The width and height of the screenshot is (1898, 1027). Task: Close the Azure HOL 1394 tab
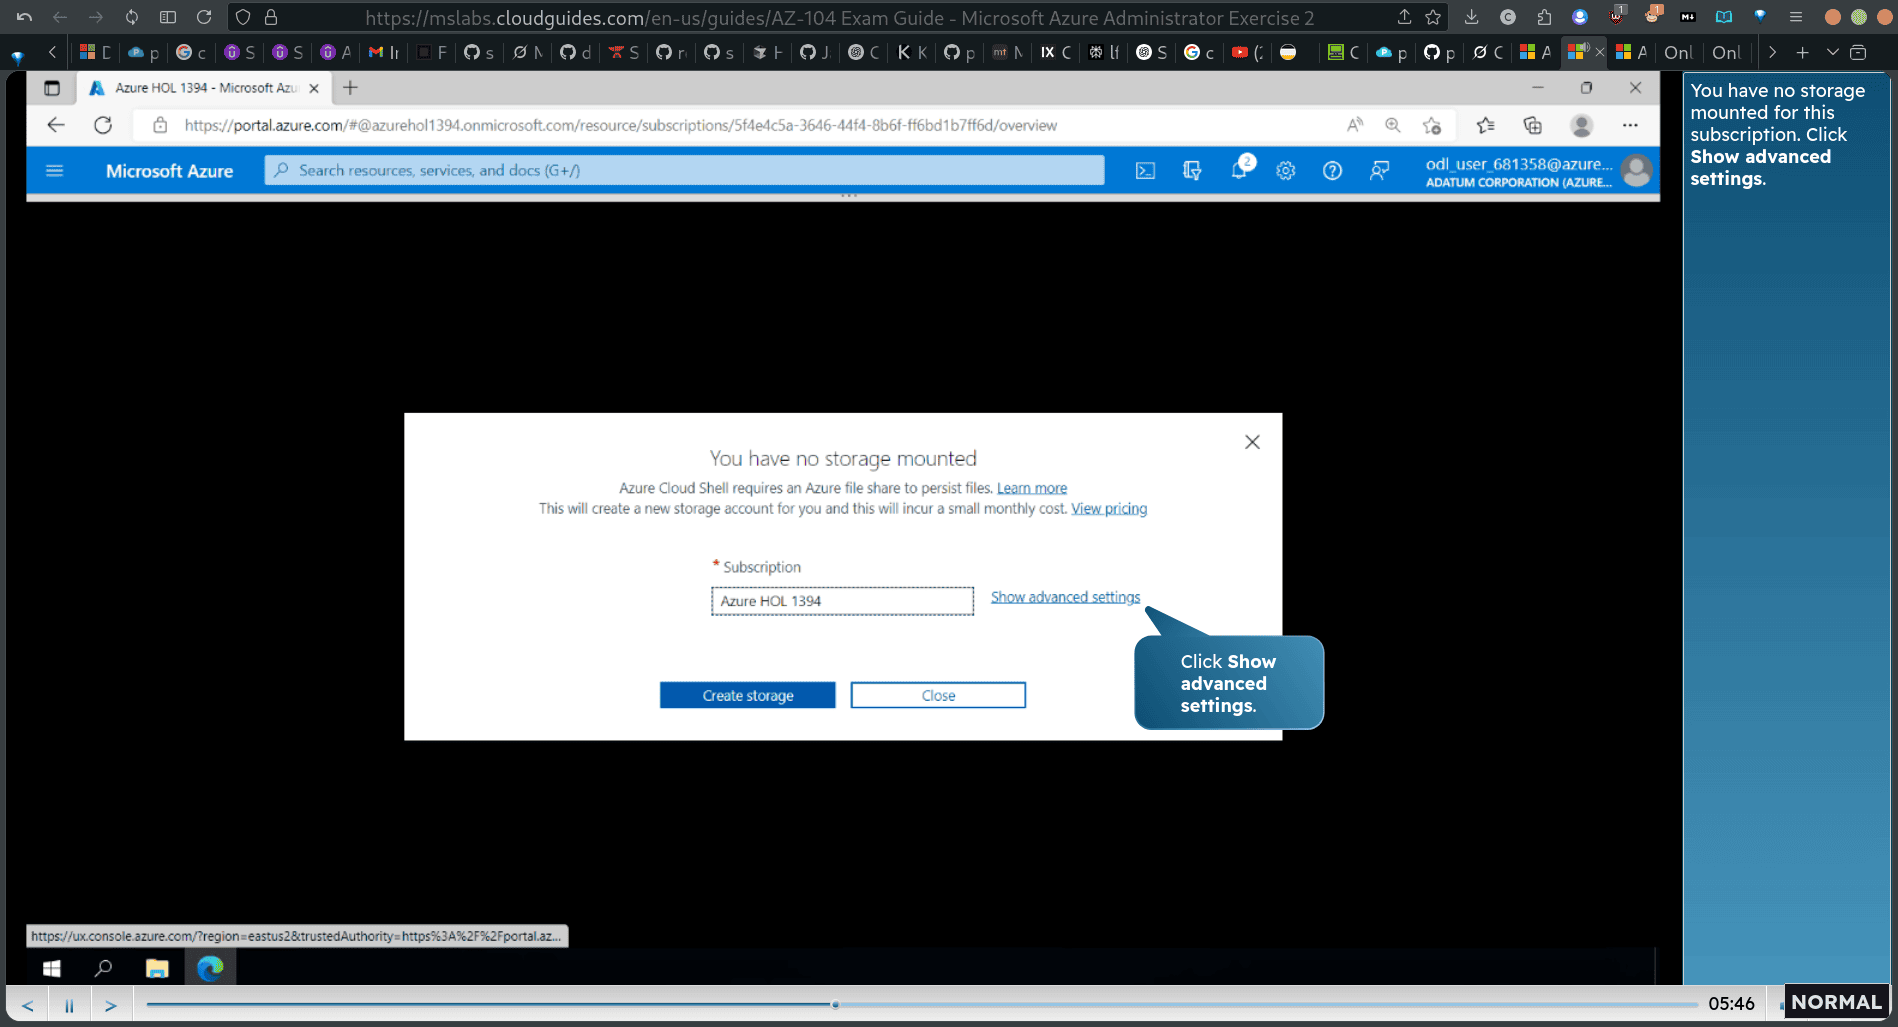314,88
